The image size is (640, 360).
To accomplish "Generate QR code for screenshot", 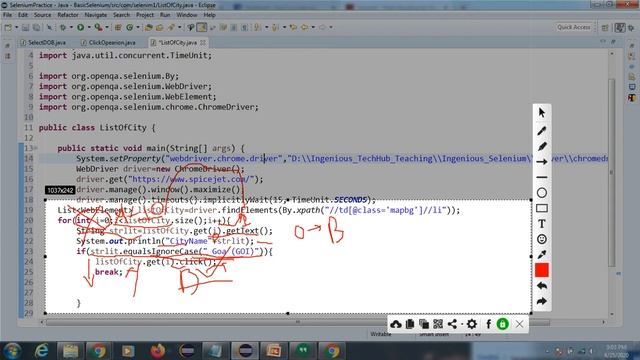I will 438,324.
